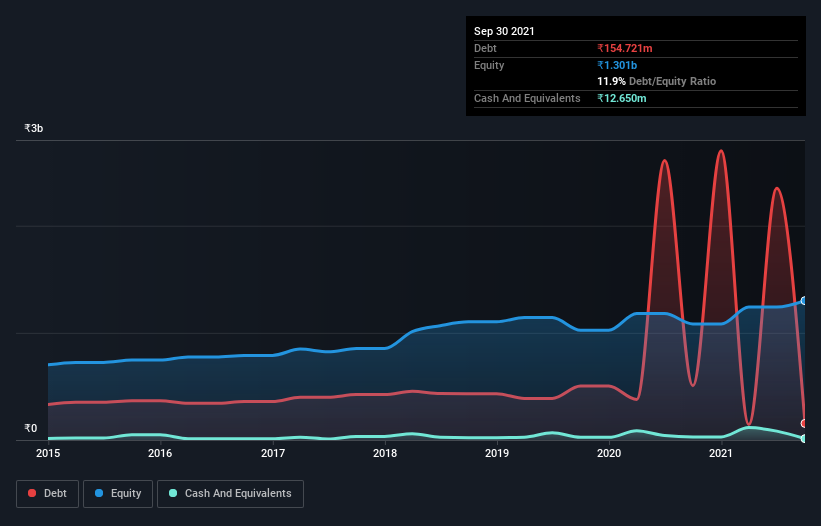Screen dimensions: 821x526
Task: Click the ₹12.650m cash value
Action: coord(622,98)
